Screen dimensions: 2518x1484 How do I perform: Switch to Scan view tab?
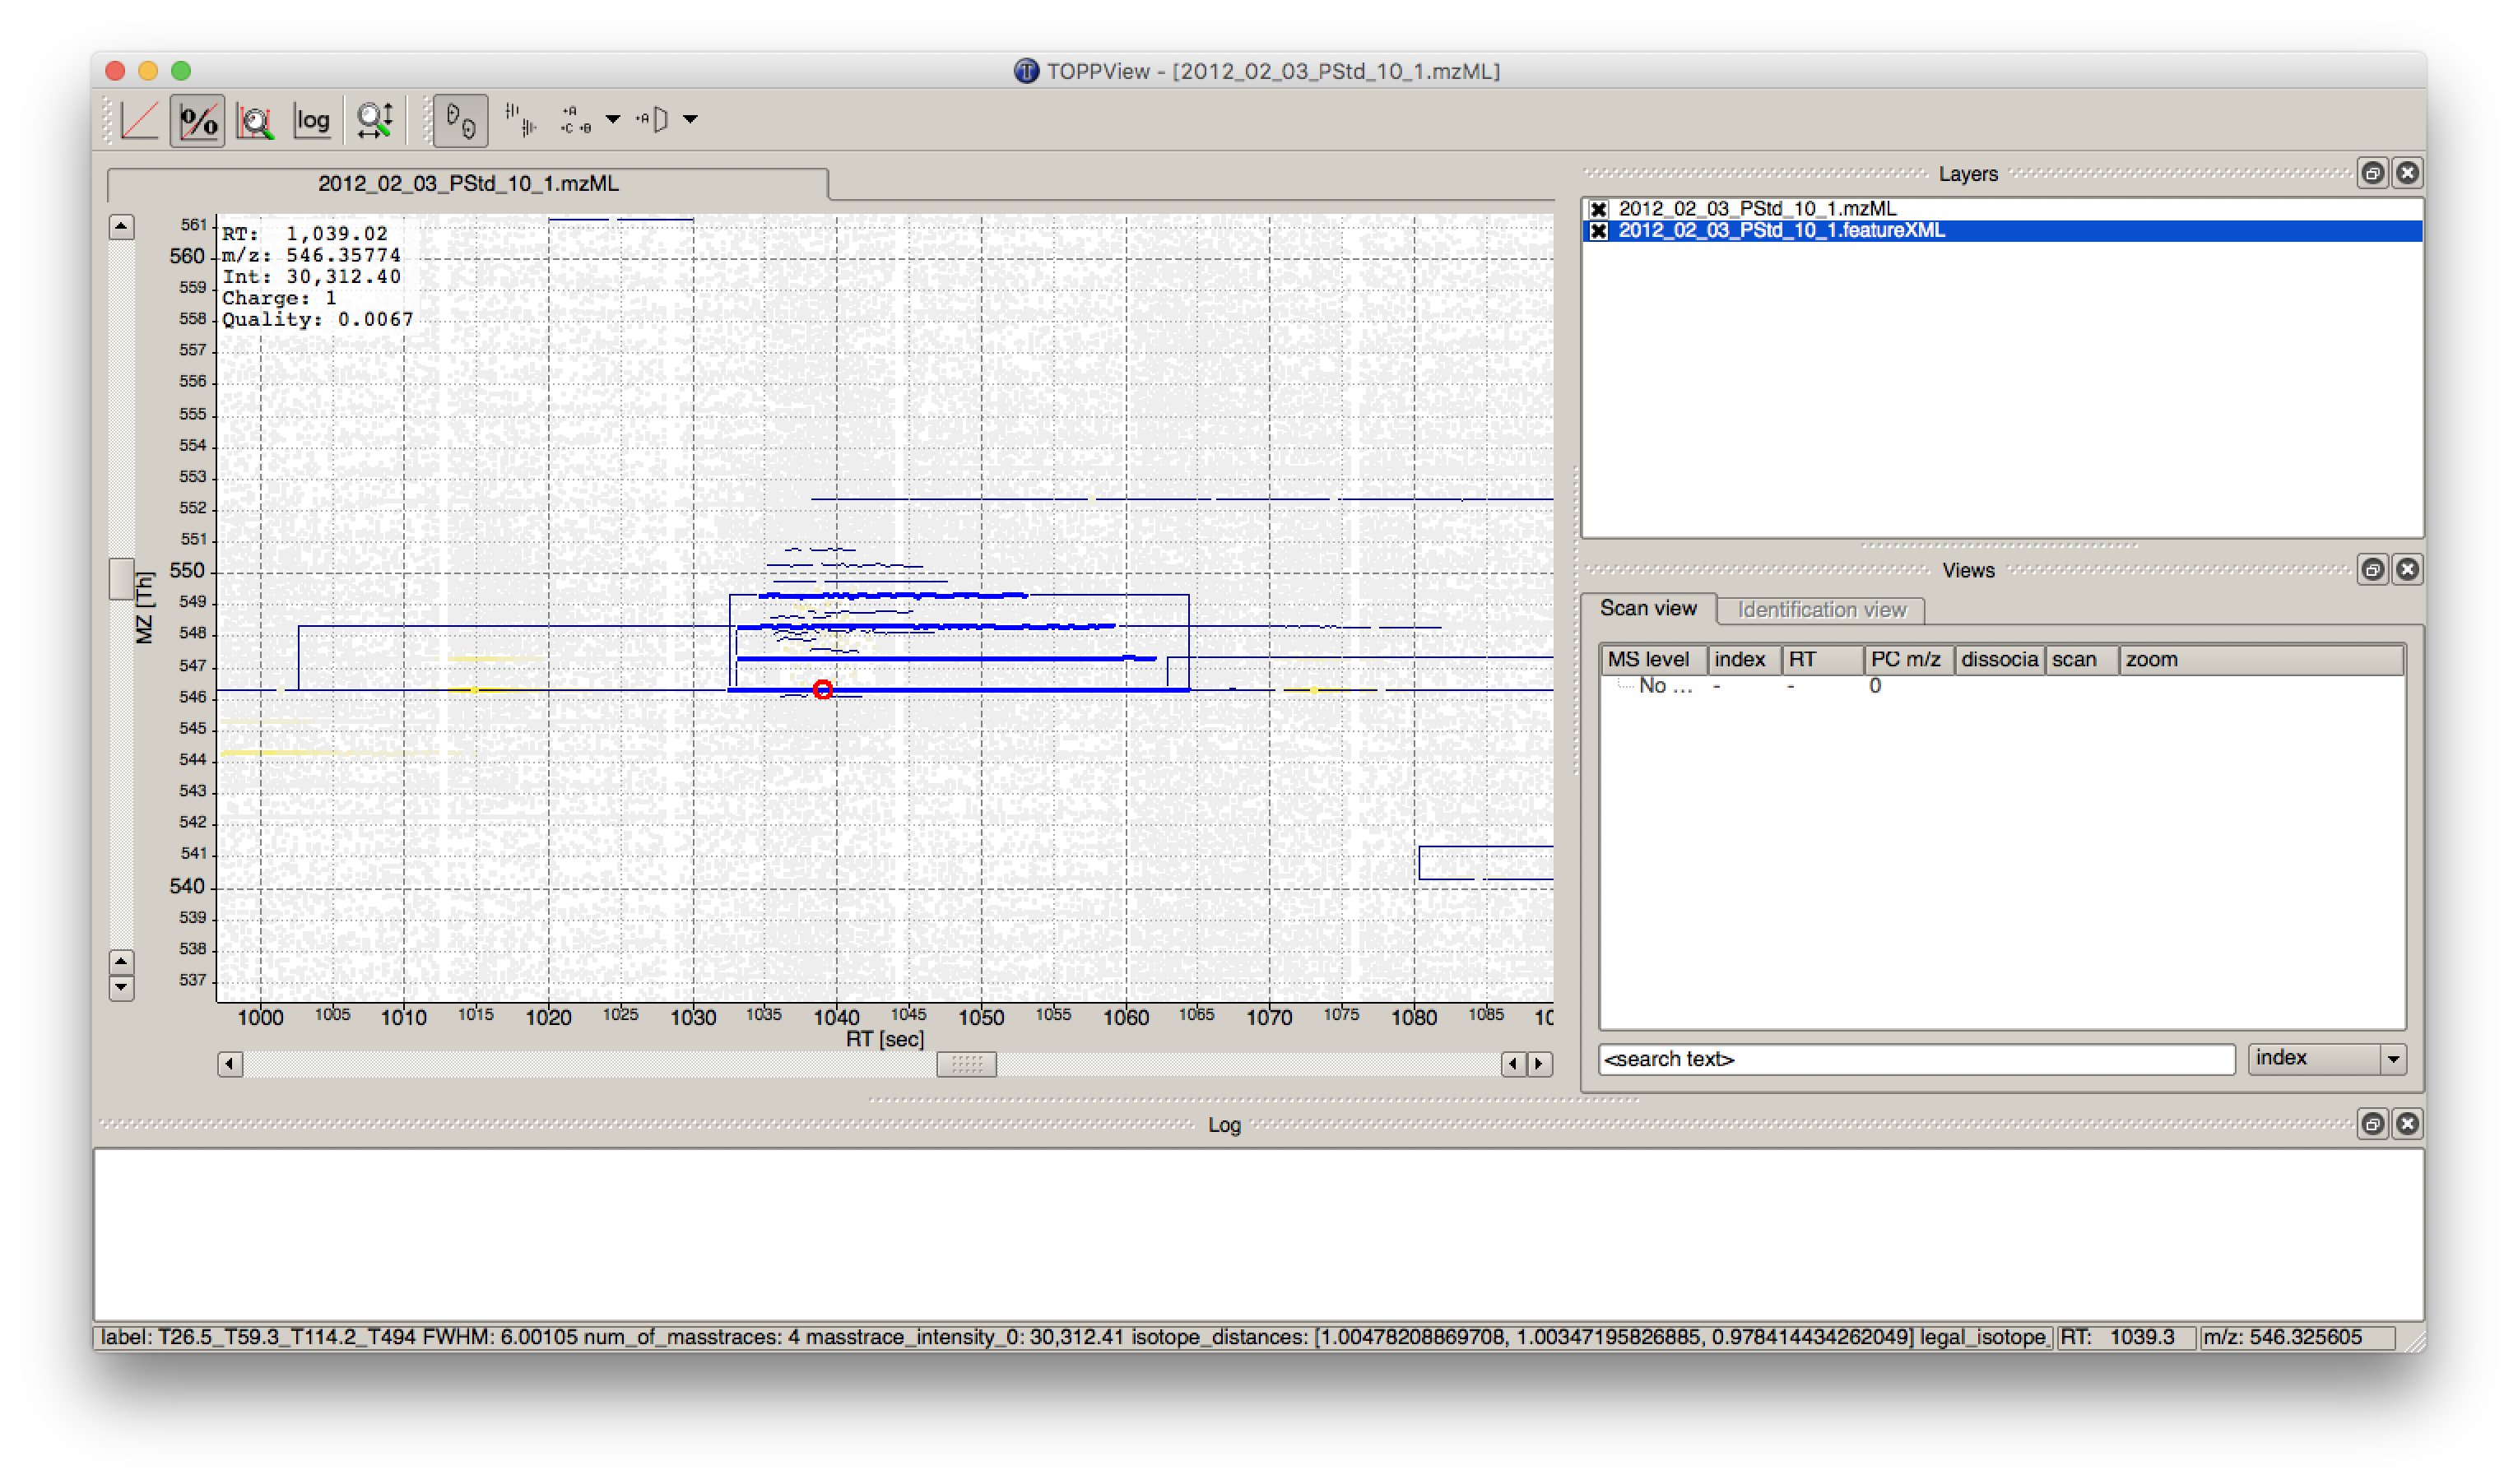(1648, 609)
